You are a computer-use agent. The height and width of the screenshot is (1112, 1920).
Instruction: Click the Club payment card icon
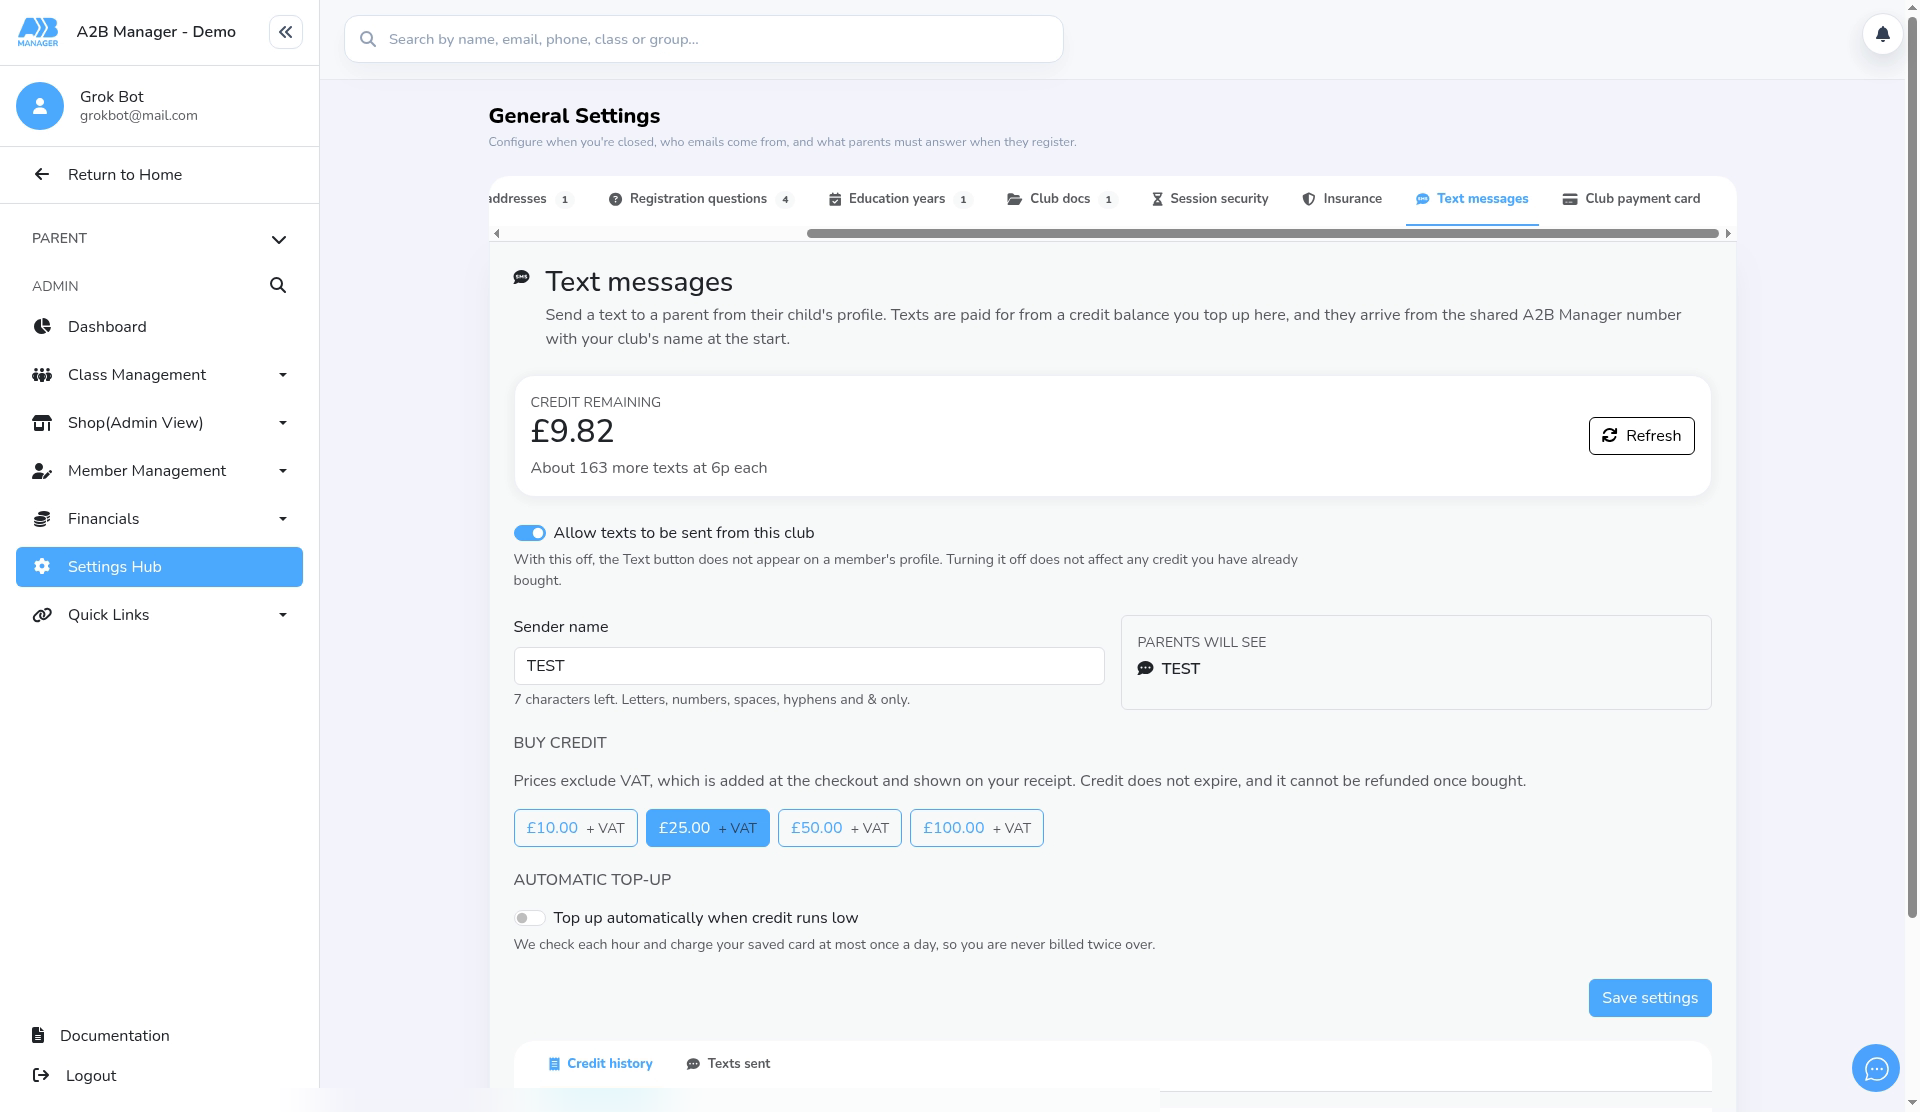click(x=1570, y=199)
